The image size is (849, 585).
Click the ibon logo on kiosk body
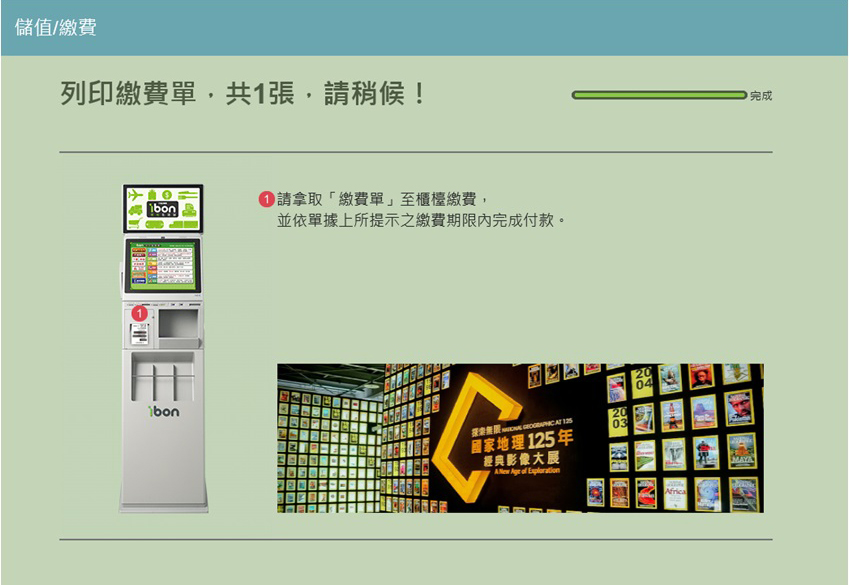[x=163, y=412]
